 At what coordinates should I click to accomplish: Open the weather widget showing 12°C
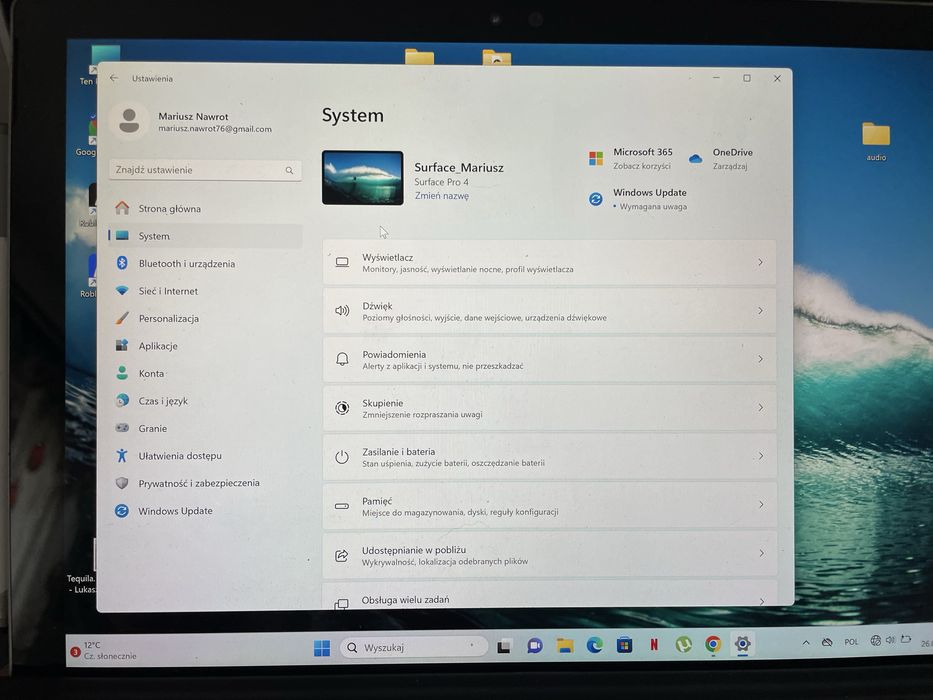(105, 650)
